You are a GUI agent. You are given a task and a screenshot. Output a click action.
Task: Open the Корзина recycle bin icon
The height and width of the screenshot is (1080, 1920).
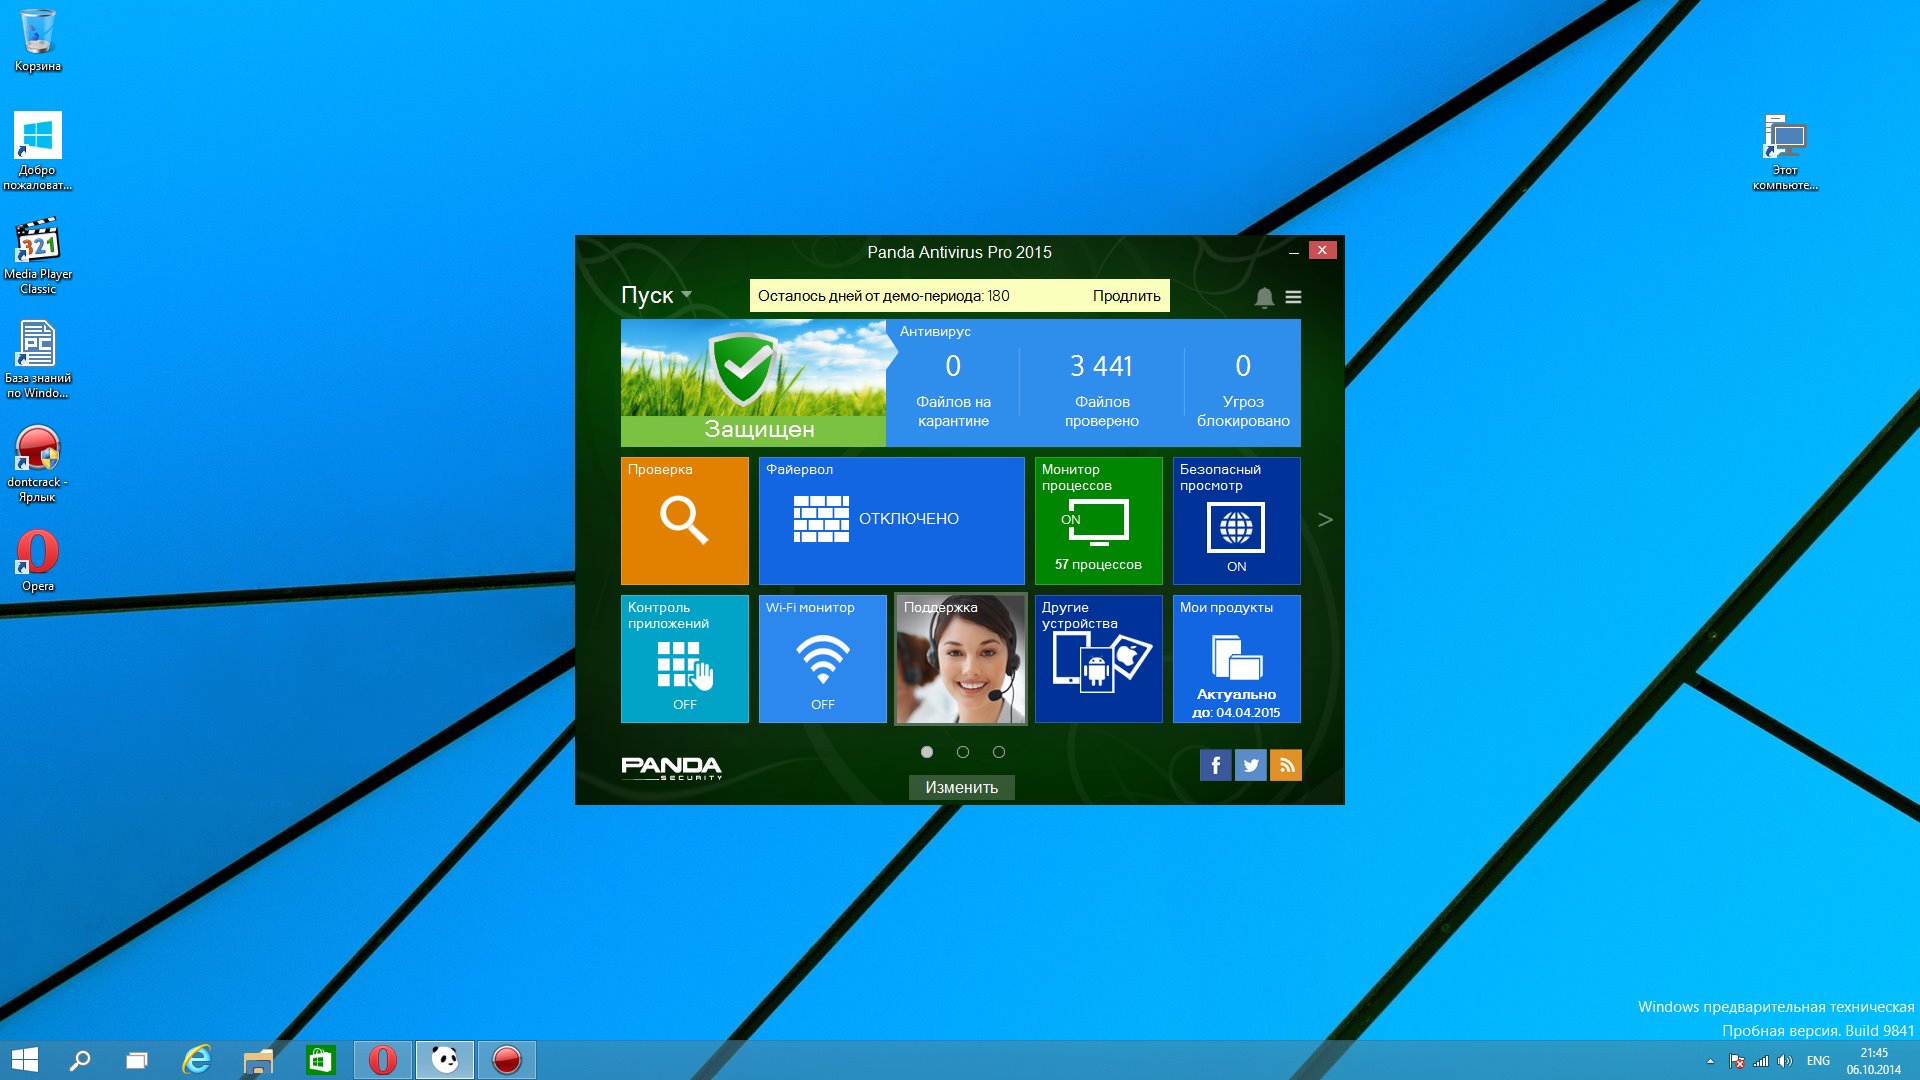point(38,40)
